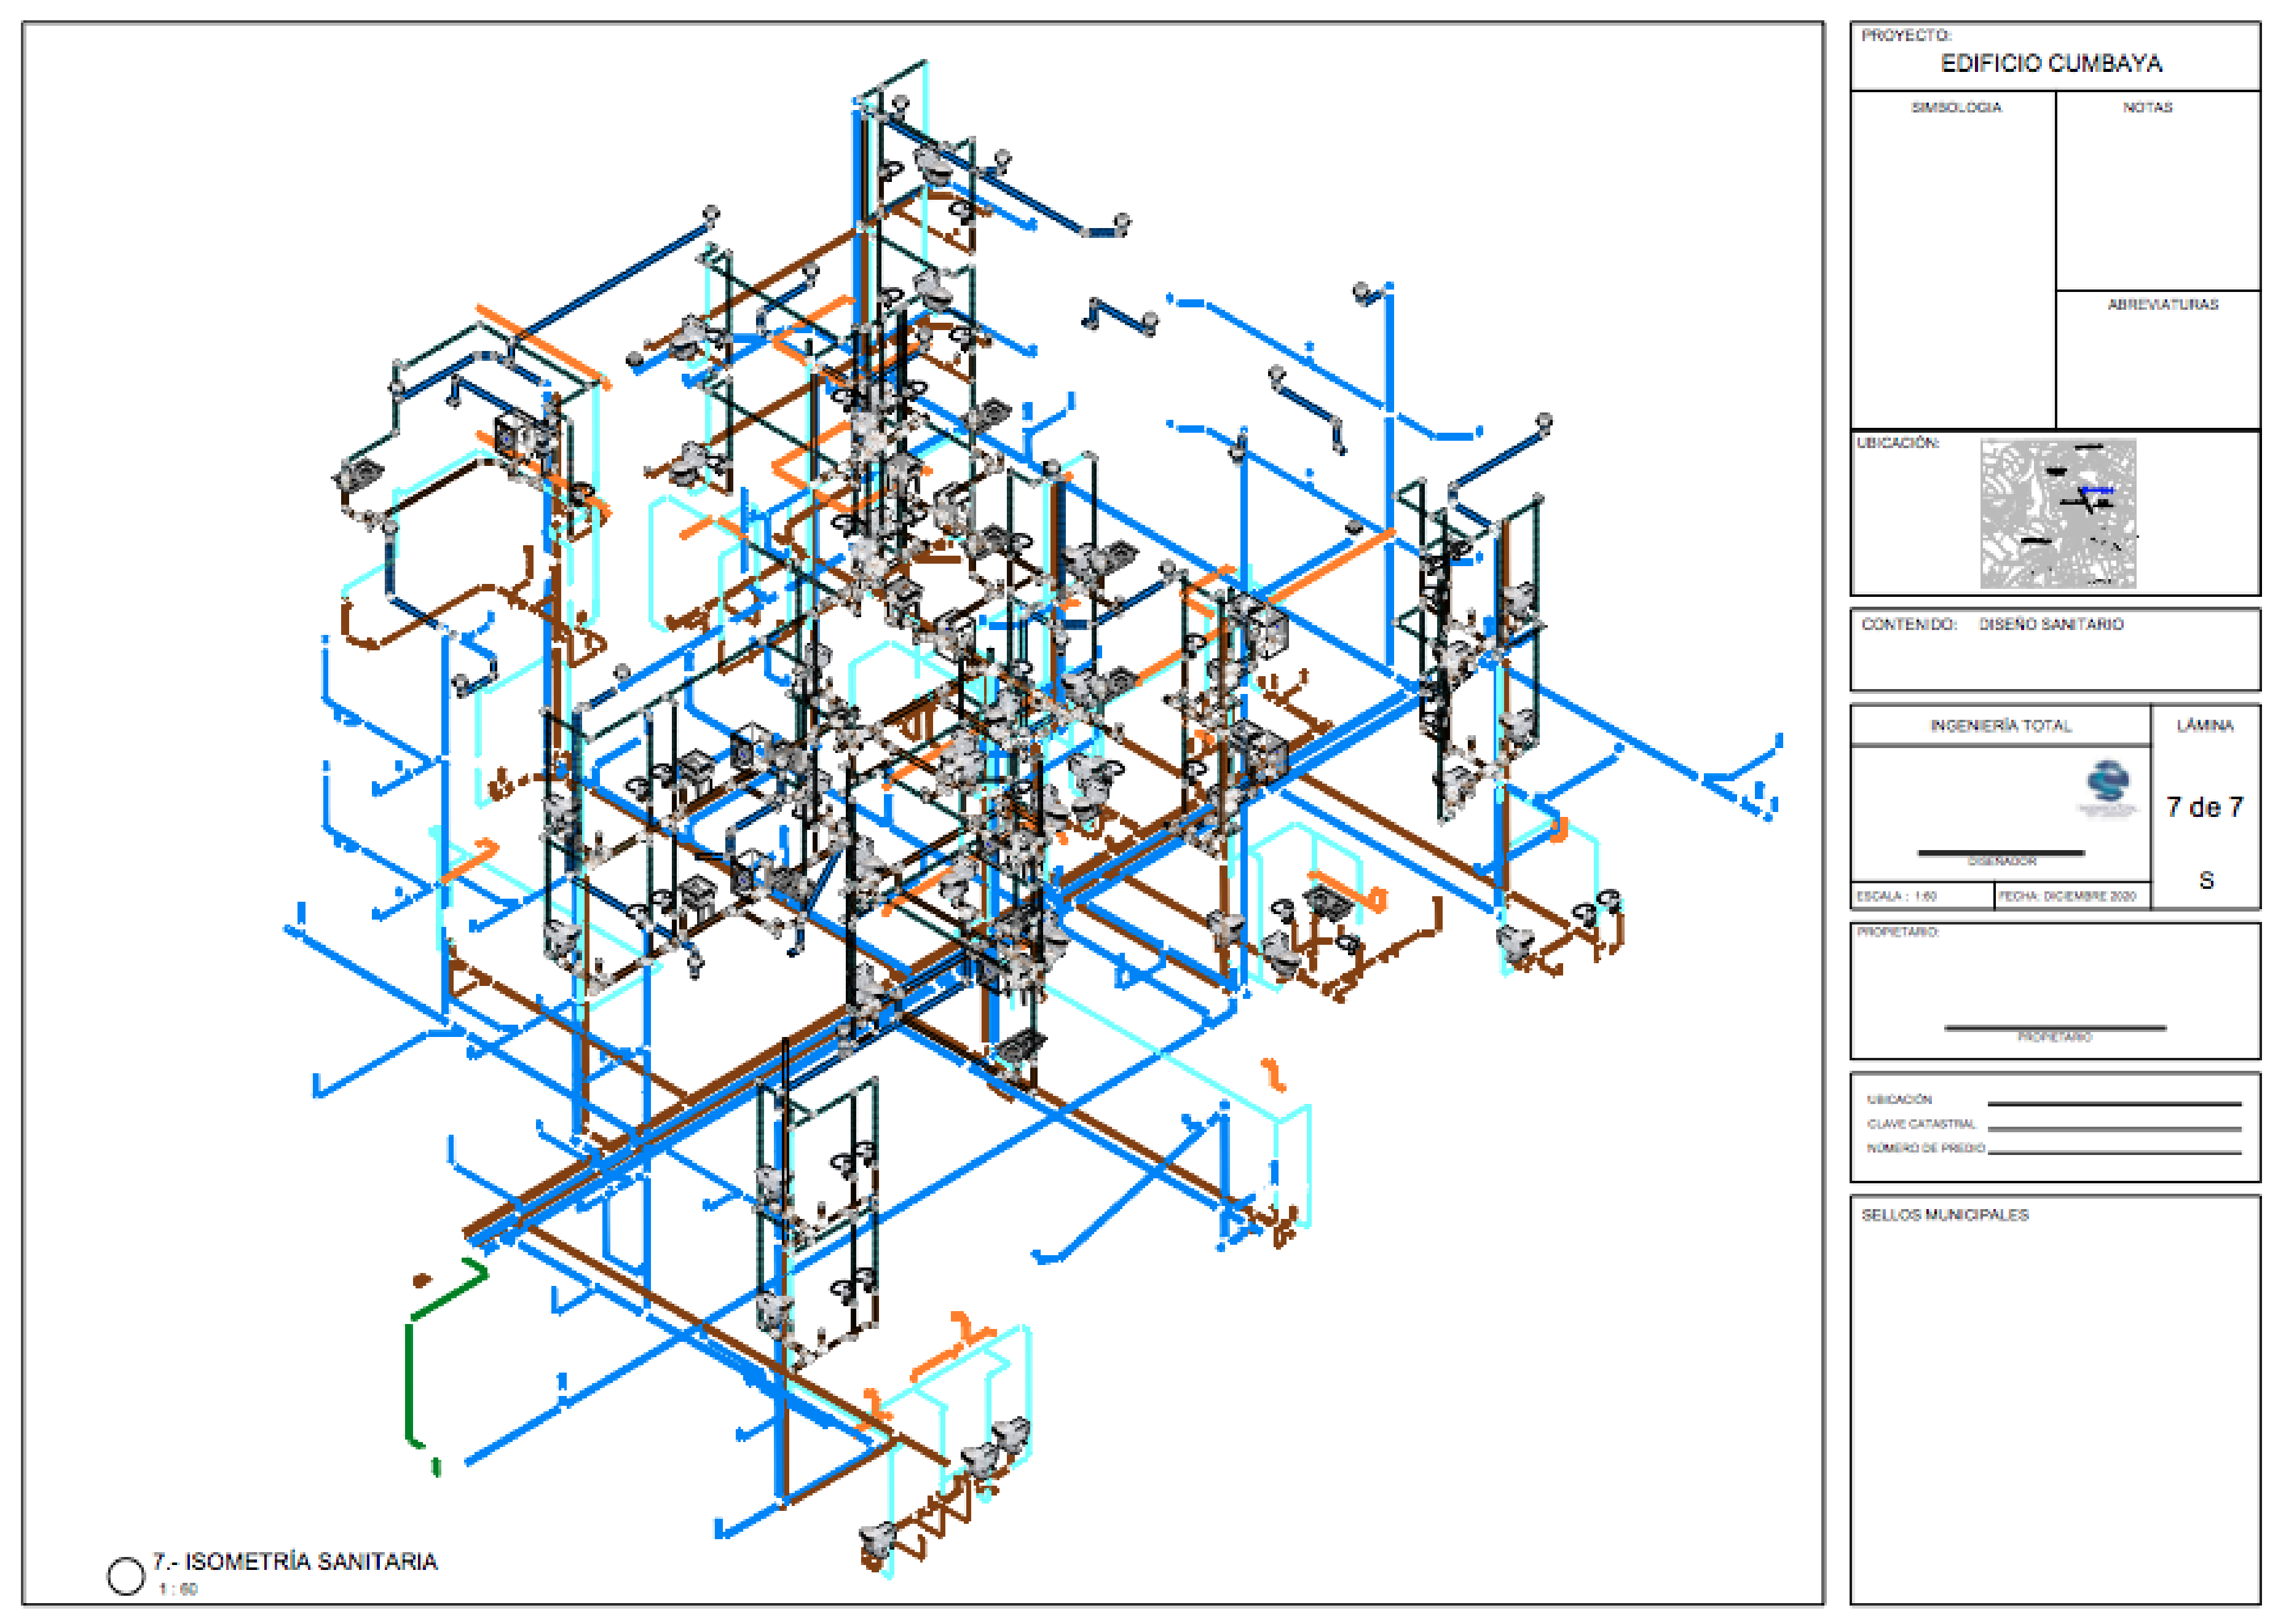Click the NÚMERO DE PREDIO blank line

pos(2114,1153)
